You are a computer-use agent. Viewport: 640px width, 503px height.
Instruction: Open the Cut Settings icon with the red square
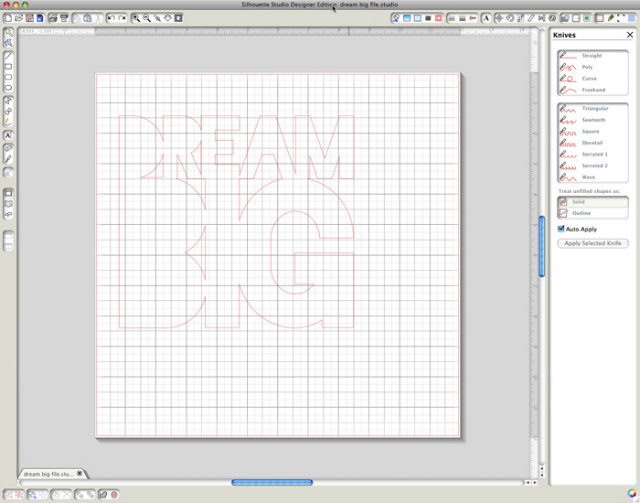[x=439, y=18]
